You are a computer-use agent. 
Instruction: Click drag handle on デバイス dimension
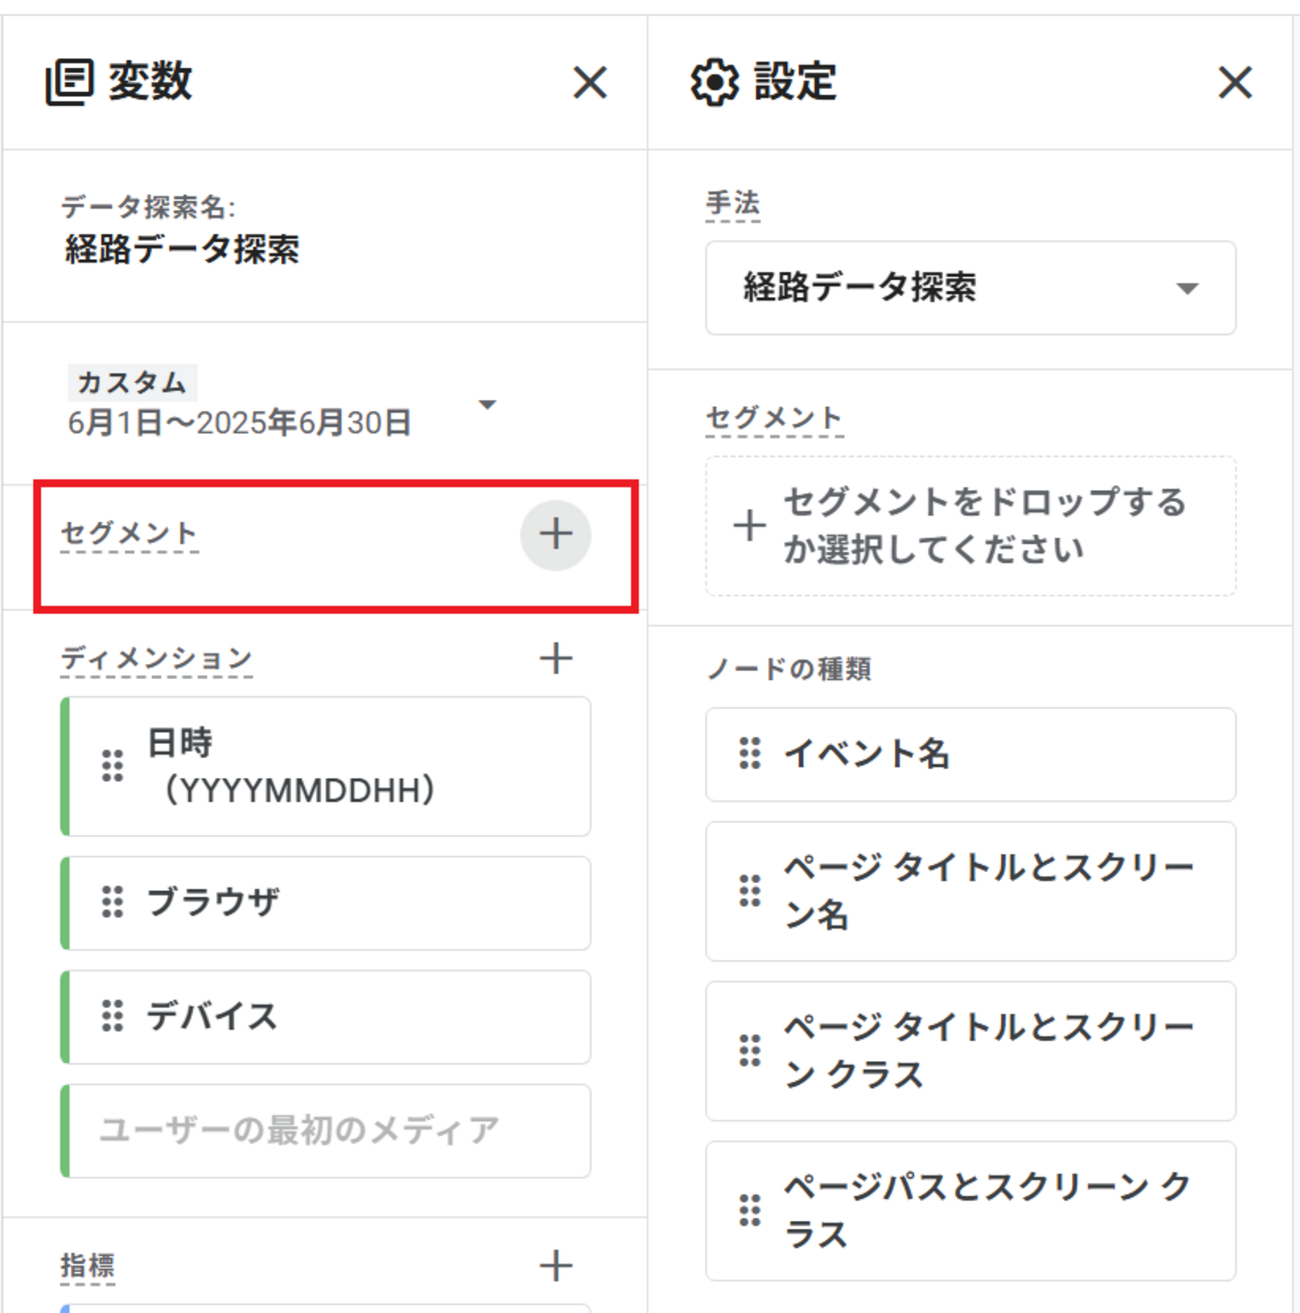113,1016
